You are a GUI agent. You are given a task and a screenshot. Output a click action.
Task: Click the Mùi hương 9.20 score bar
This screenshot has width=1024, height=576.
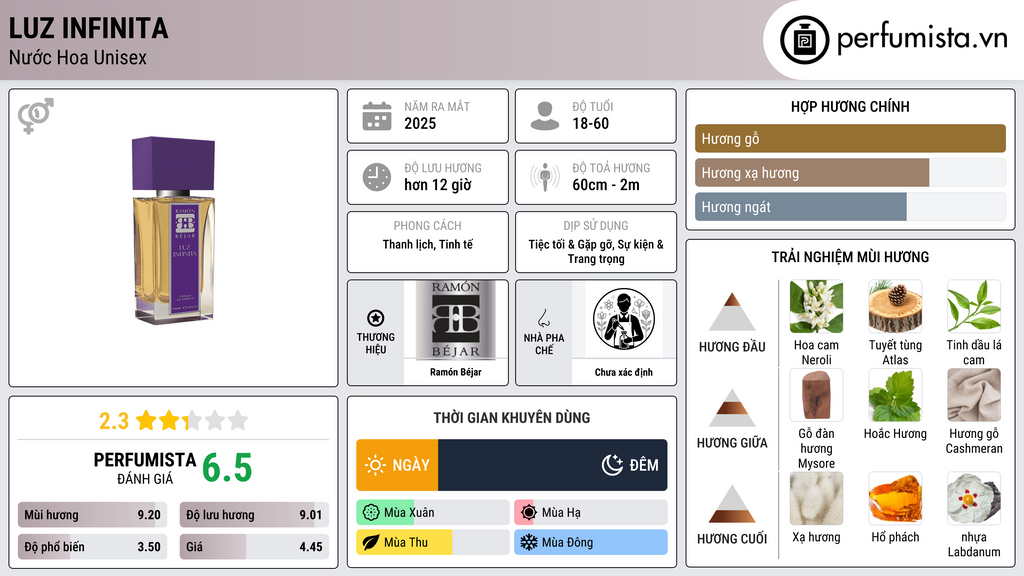tap(93, 515)
